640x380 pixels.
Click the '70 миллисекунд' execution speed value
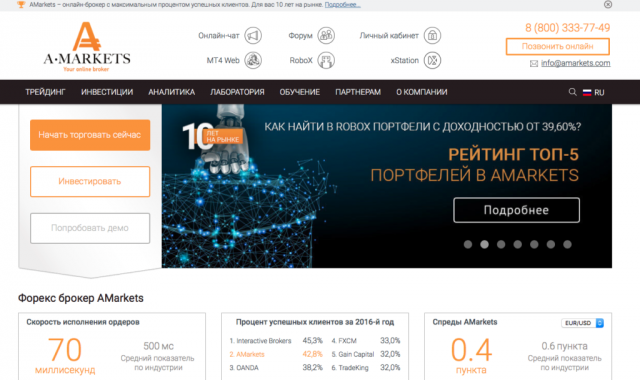click(65, 356)
